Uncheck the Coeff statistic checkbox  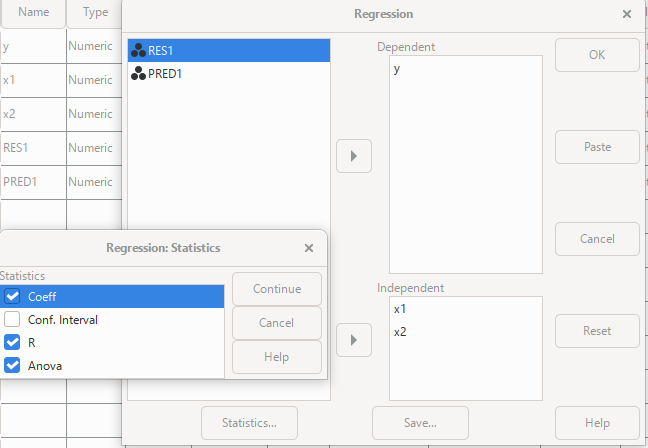(12, 296)
